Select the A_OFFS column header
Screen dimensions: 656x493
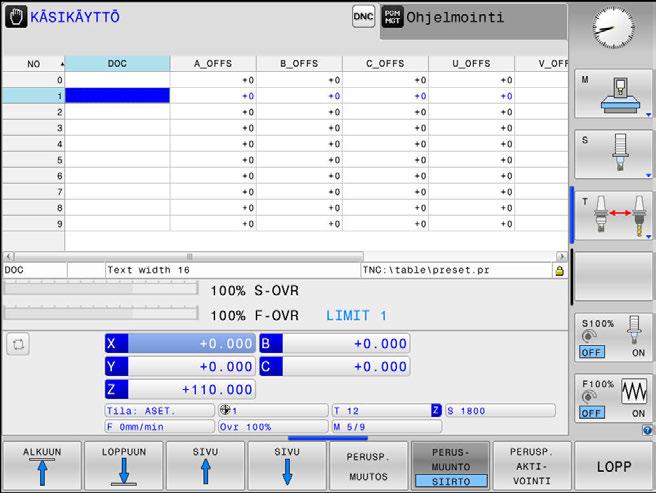pyautogui.click(x=213, y=64)
